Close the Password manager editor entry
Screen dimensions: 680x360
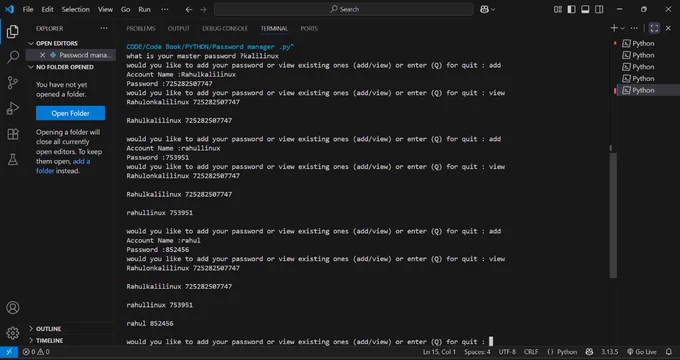pos(42,55)
